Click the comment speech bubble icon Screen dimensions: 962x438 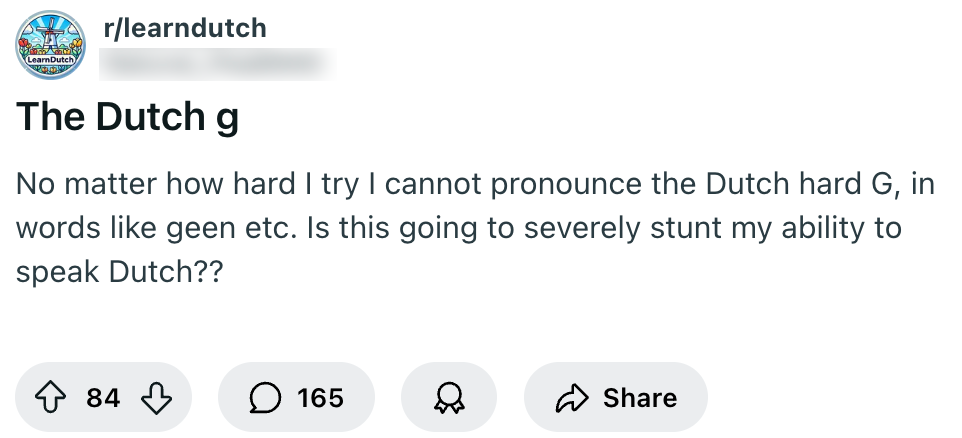click(265, 397)
